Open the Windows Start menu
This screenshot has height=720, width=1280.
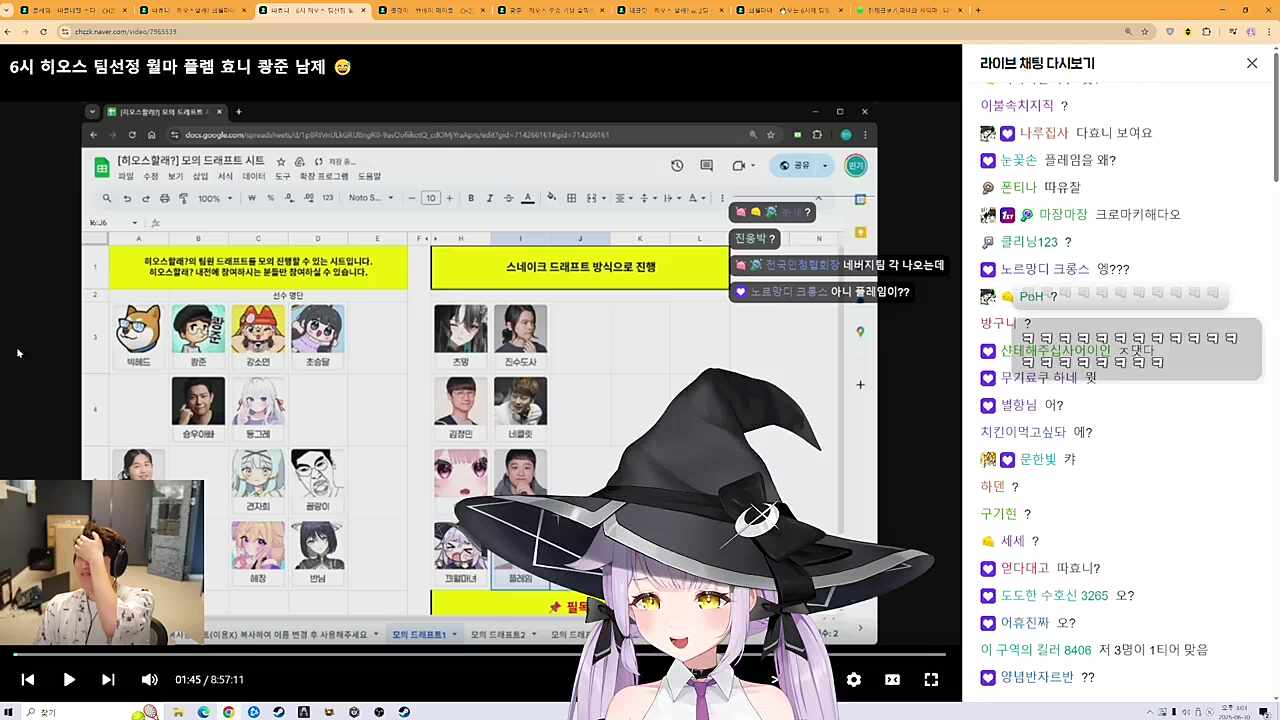click(10, 712)
